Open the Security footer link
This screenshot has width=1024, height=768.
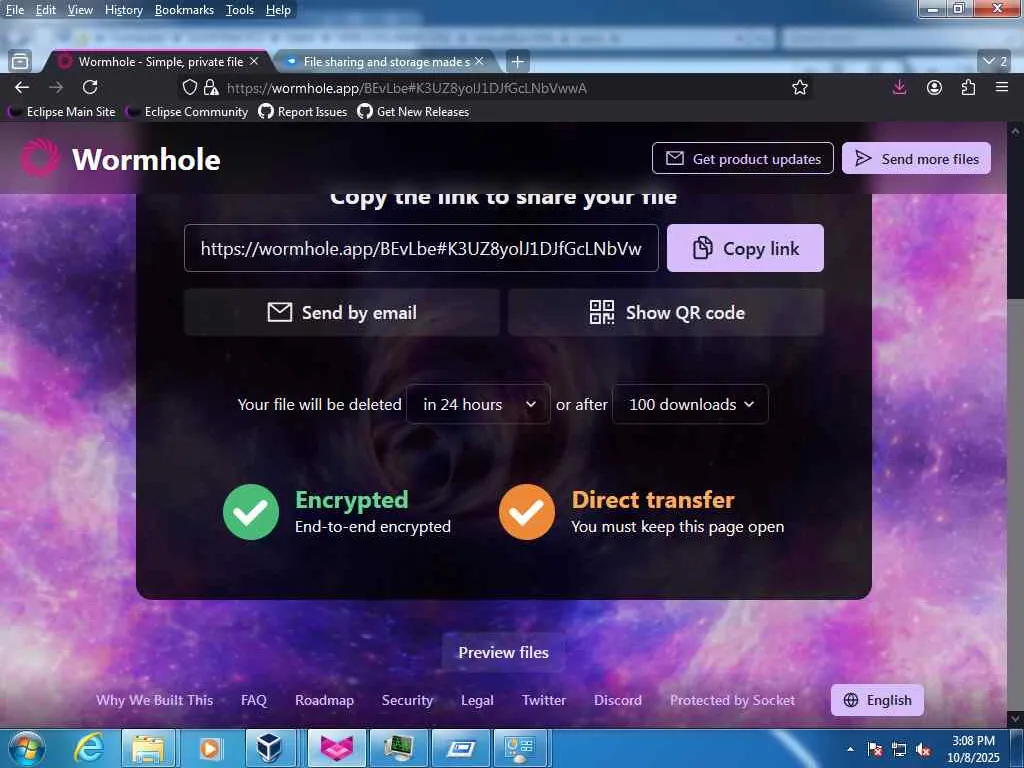point(408,700)
